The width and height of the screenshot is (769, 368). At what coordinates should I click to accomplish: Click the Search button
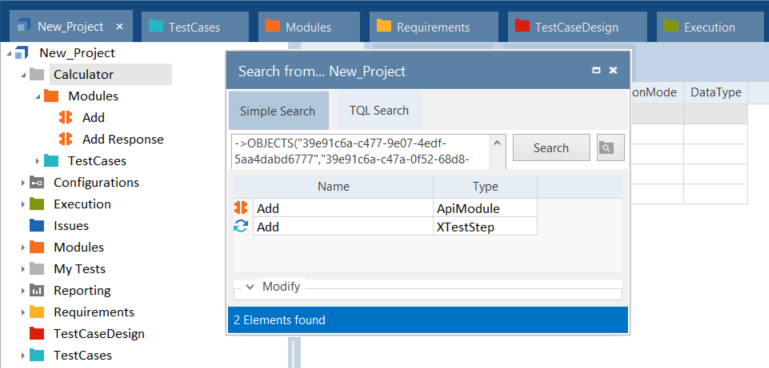551,148
